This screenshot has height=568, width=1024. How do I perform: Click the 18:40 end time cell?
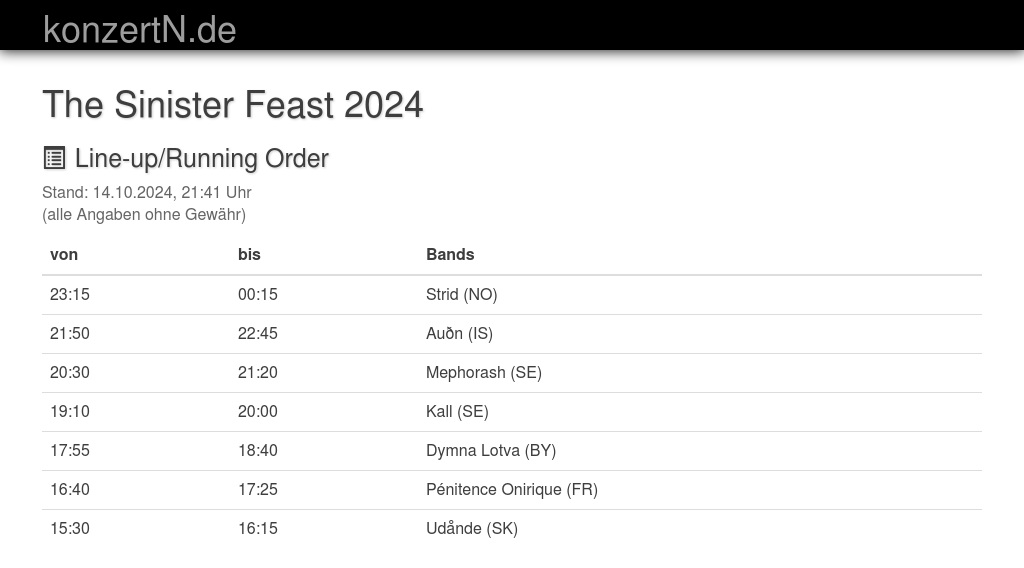tap(258, 450)
